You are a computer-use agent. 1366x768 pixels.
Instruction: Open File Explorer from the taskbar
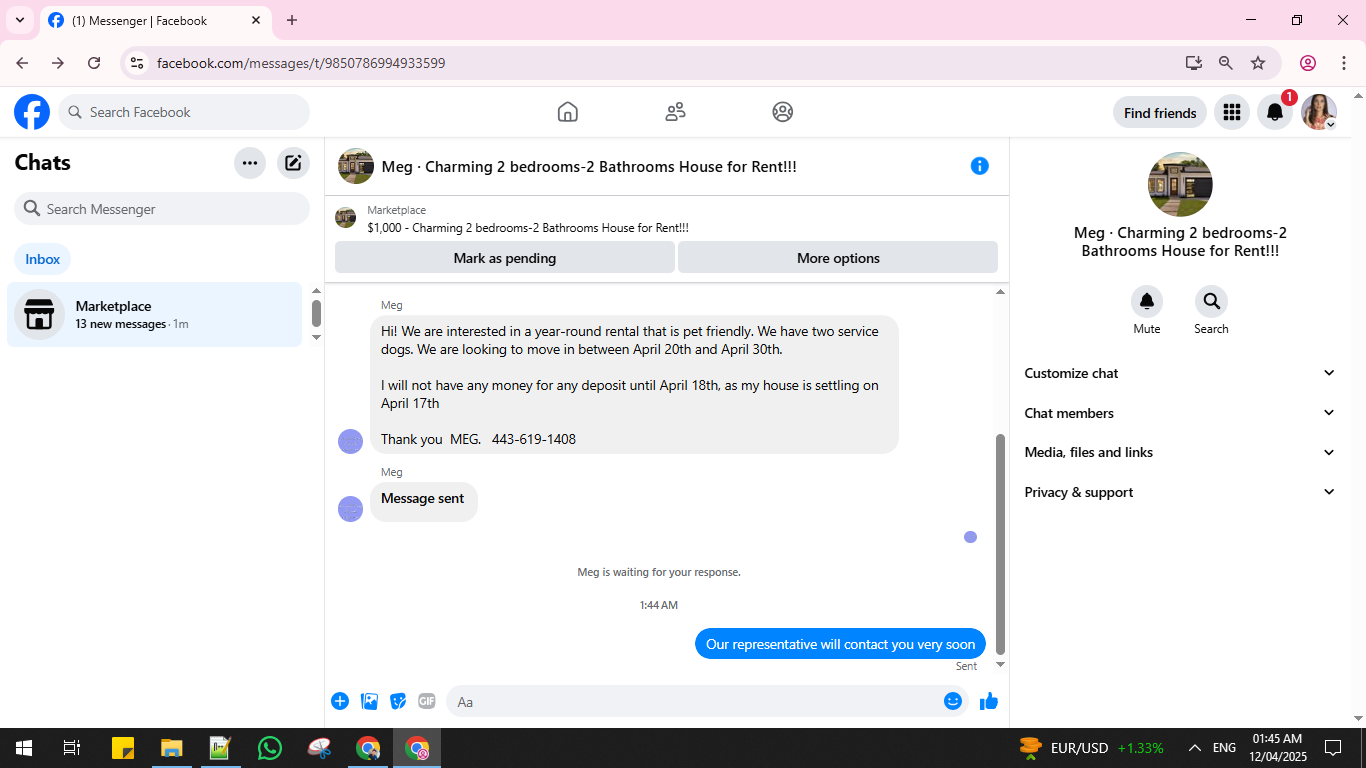coord(172,748)
